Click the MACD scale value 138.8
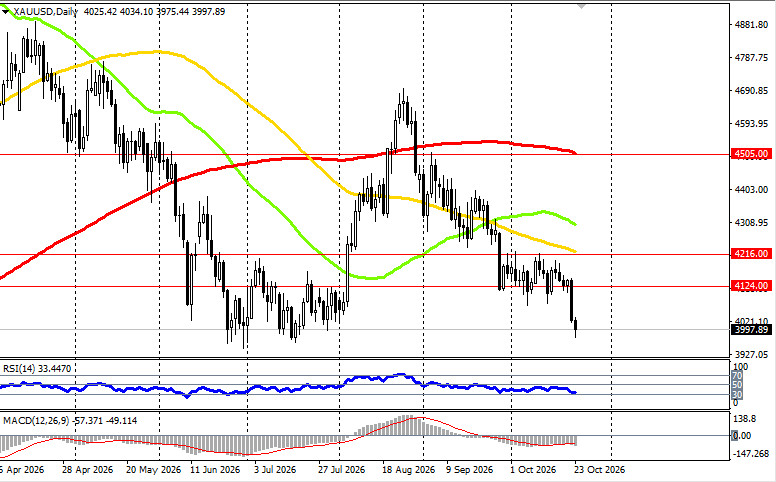776x482 pixels. [744, 419]
